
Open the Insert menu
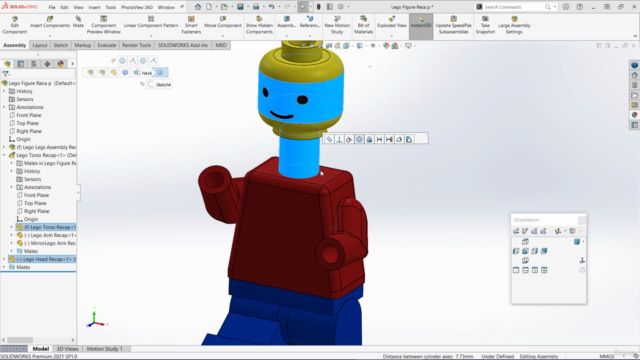coord(94,7)
